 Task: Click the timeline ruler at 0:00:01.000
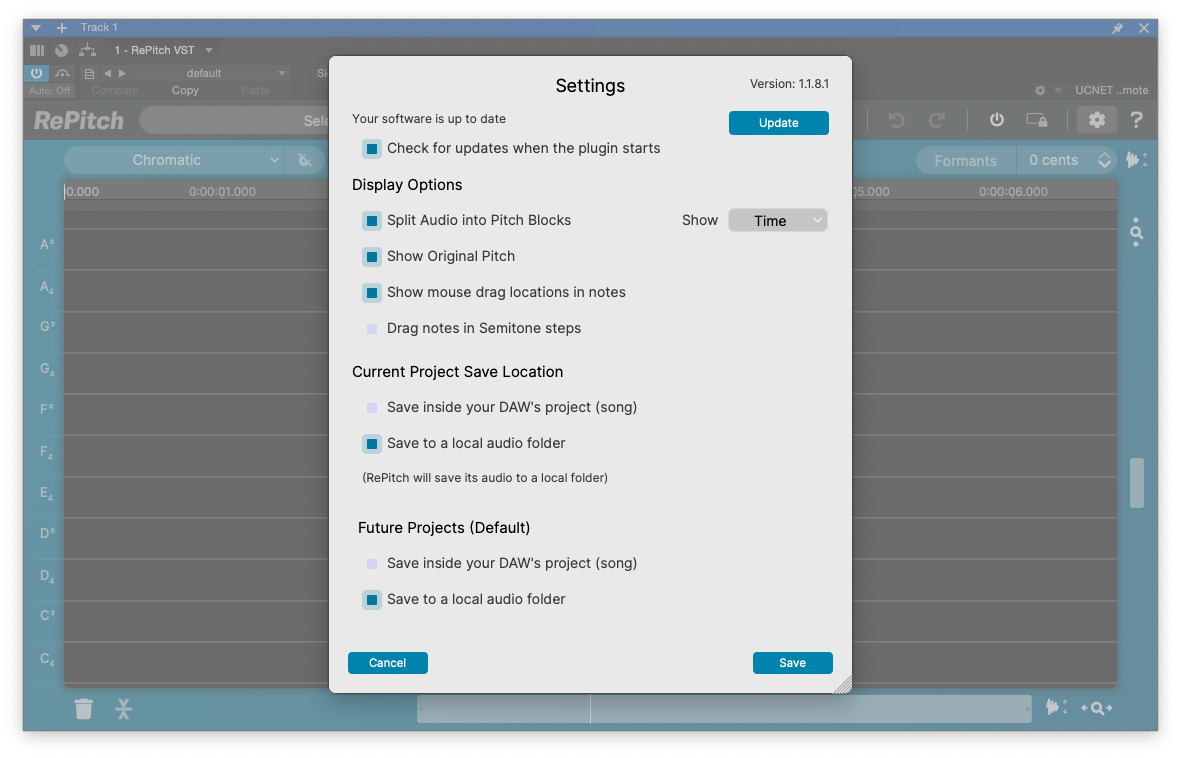(222, 191)
